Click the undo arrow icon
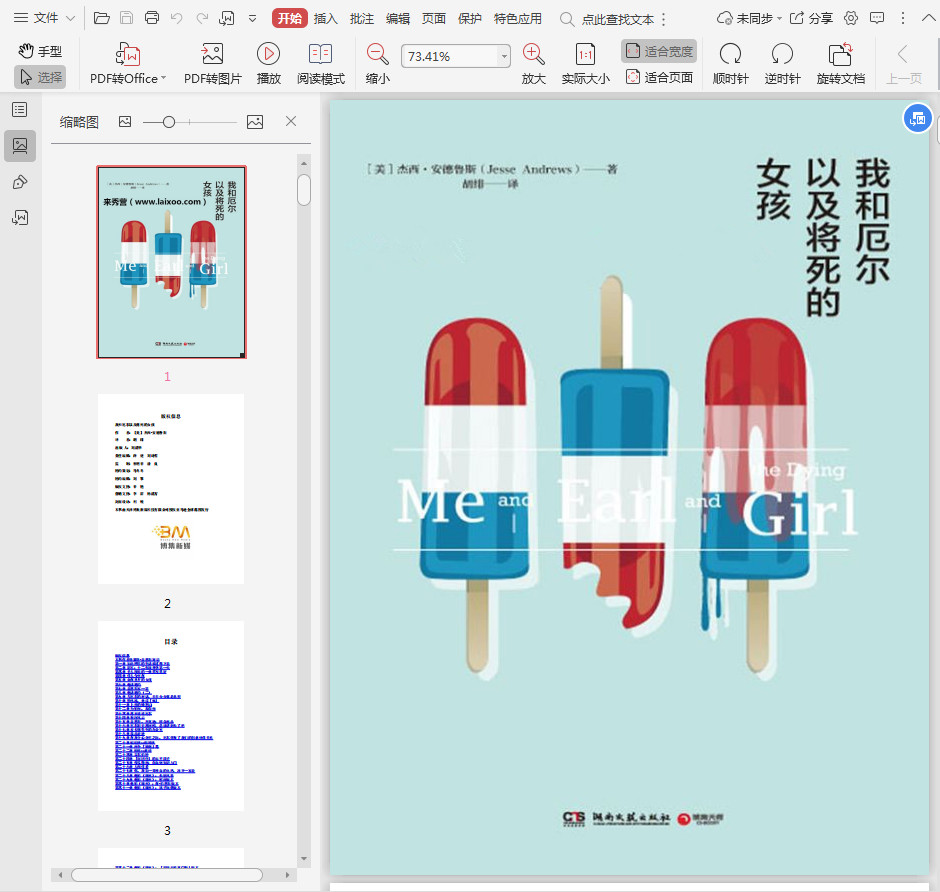Screen dimensions: 940x892 point(176,18)
